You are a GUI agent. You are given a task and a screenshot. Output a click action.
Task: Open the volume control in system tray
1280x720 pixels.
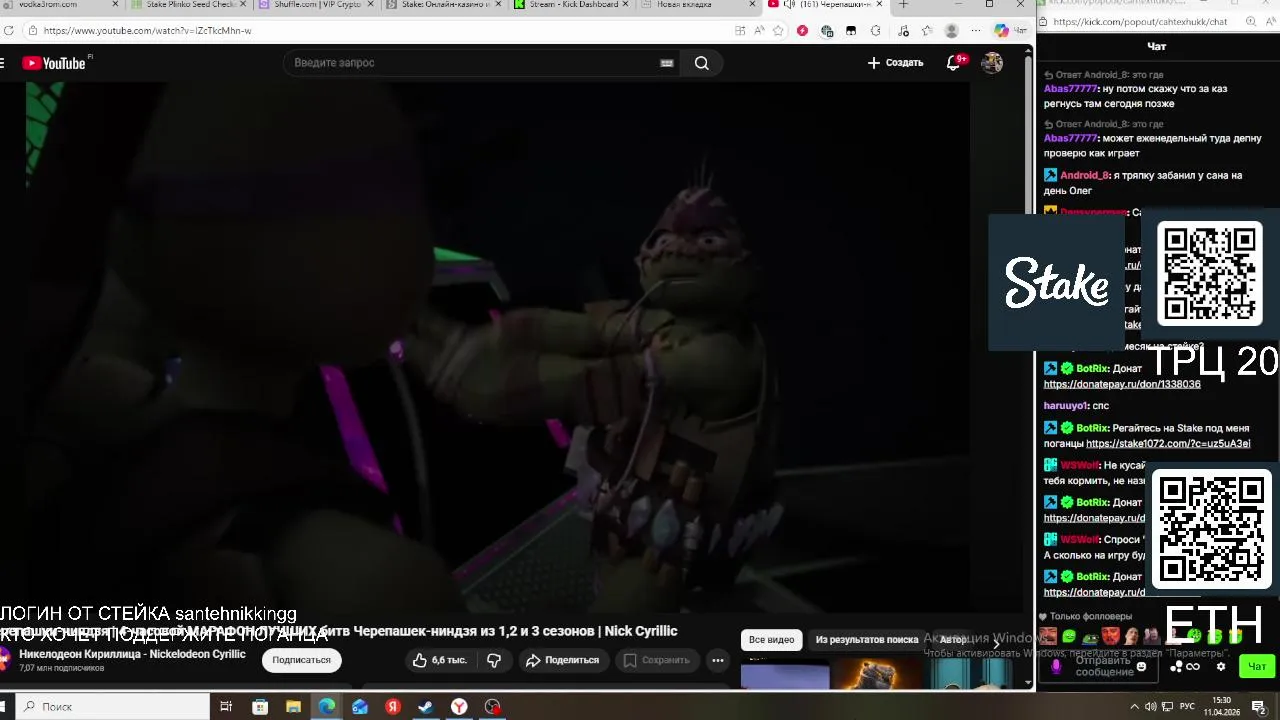coord(1151,707)
